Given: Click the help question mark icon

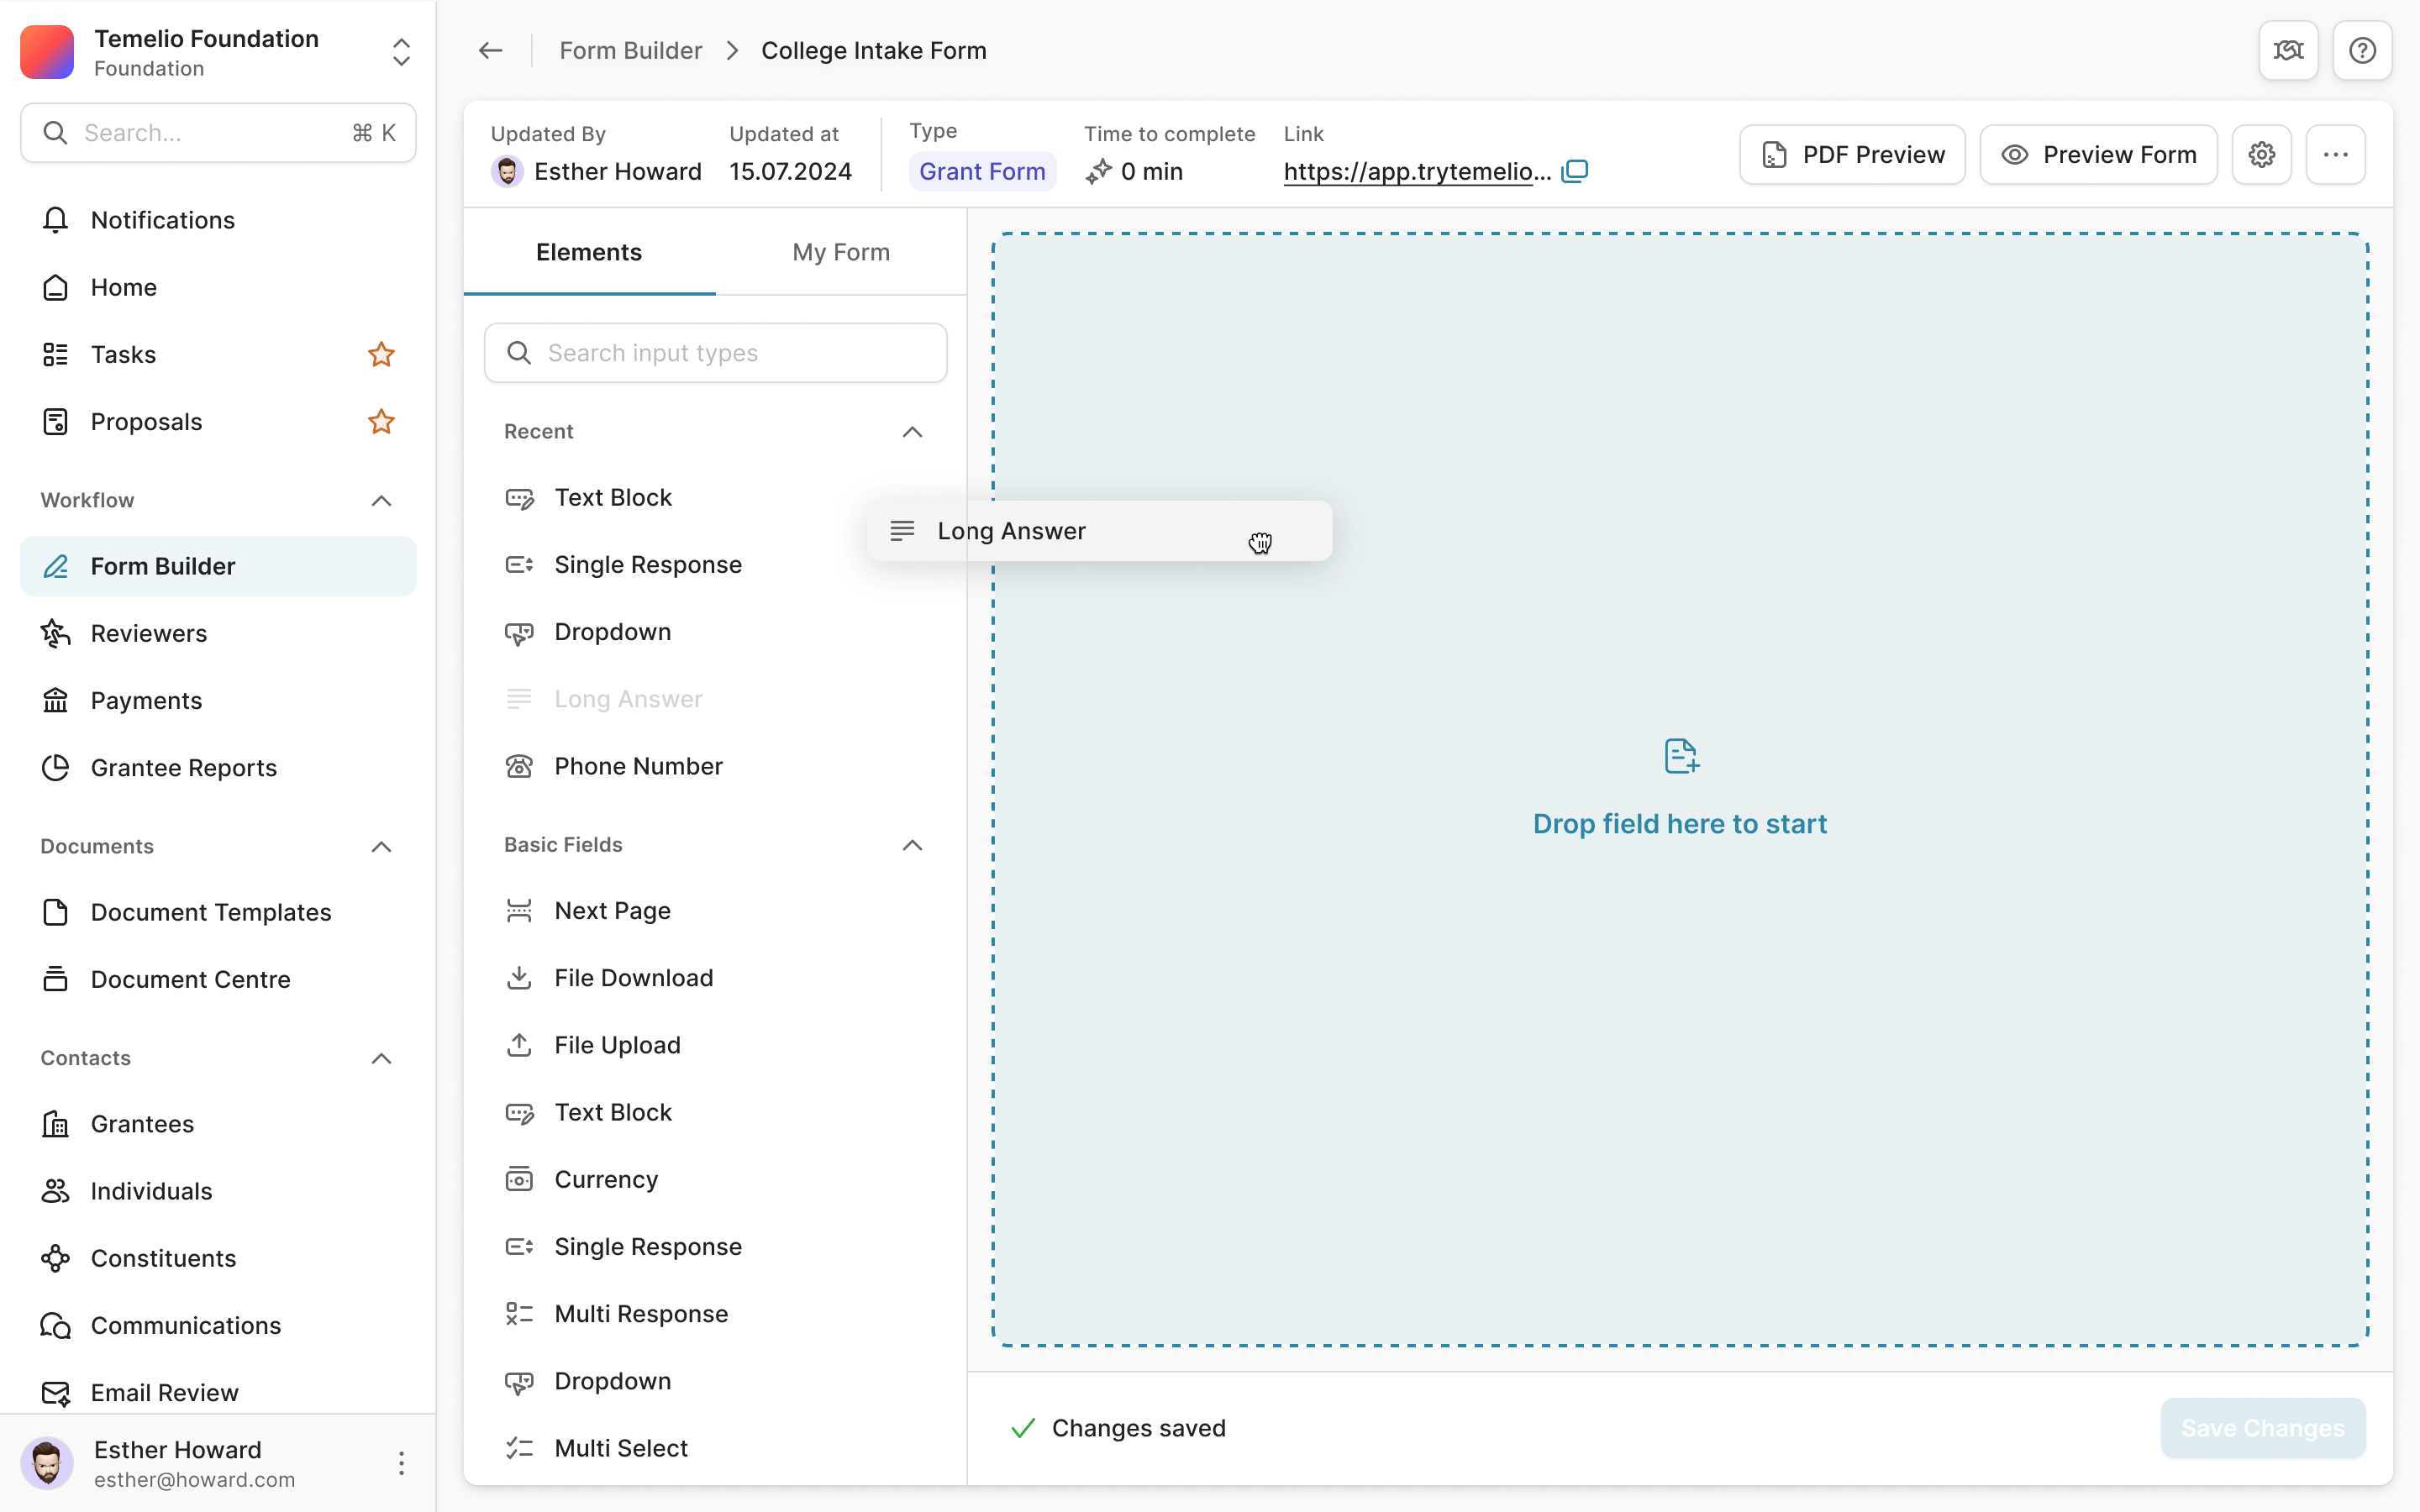Looking at the screenshot, I should click(x=2362, y=50).
